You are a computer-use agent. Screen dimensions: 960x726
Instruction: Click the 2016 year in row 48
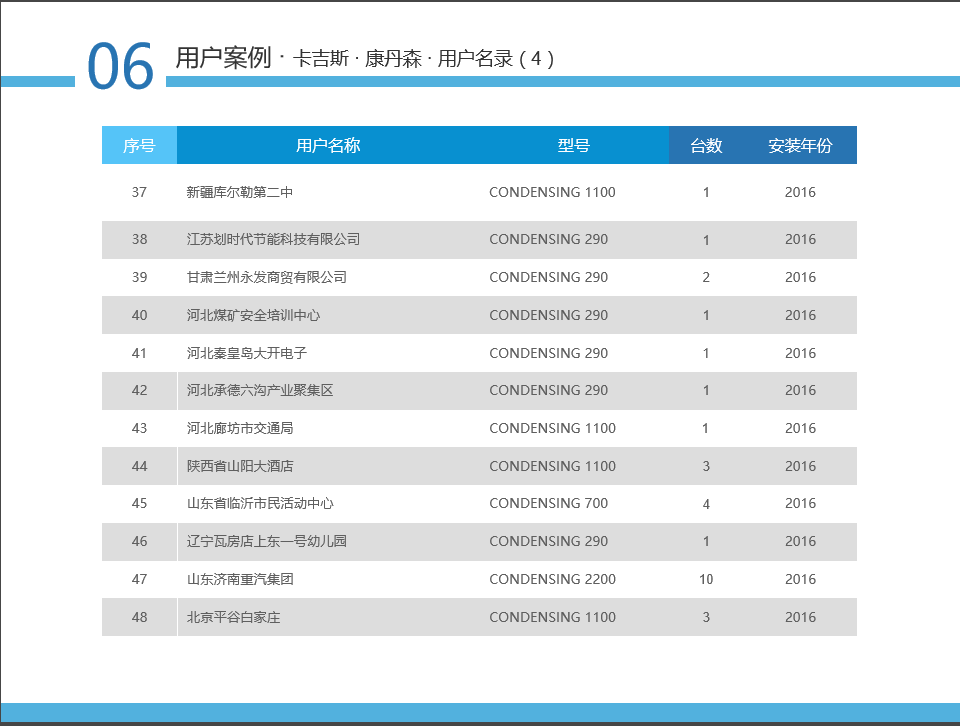tap(800, 617)
